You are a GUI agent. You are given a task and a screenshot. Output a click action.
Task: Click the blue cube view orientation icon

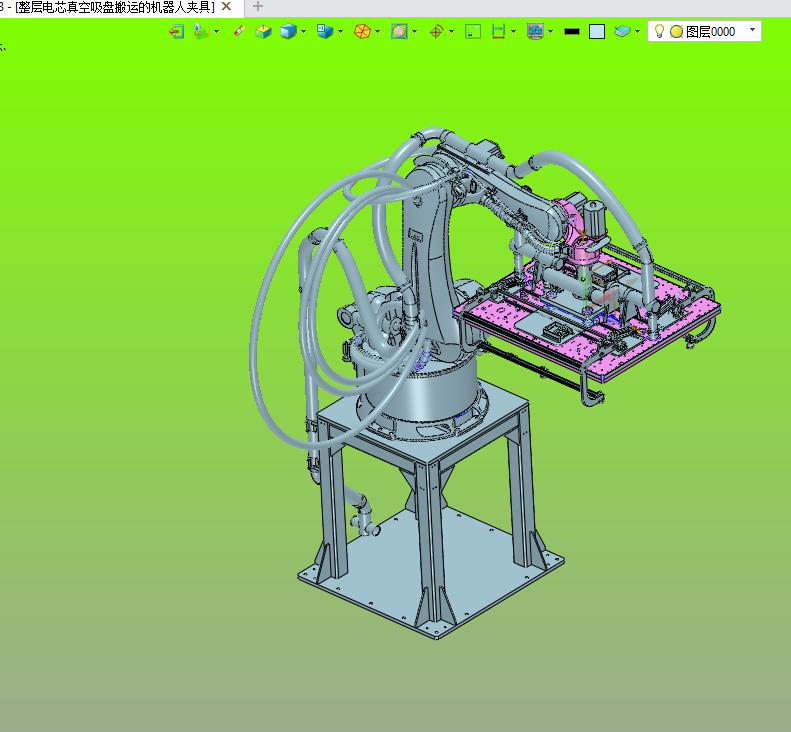pyautogui.click(x=325, y=31)
